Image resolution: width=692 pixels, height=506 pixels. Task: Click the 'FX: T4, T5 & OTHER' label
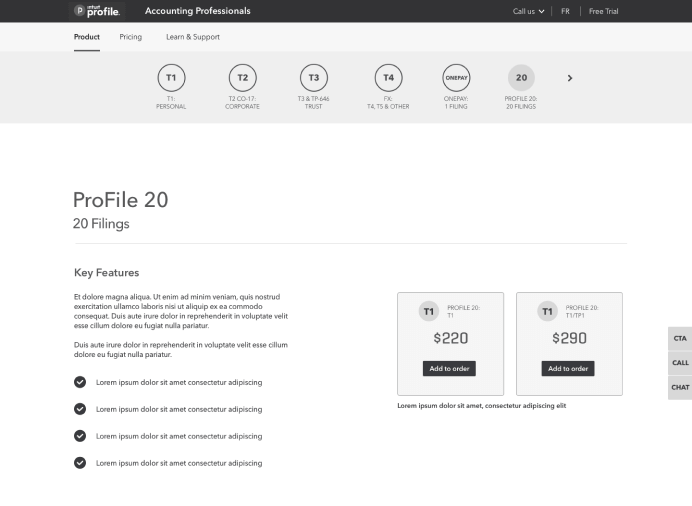[388, 103]
